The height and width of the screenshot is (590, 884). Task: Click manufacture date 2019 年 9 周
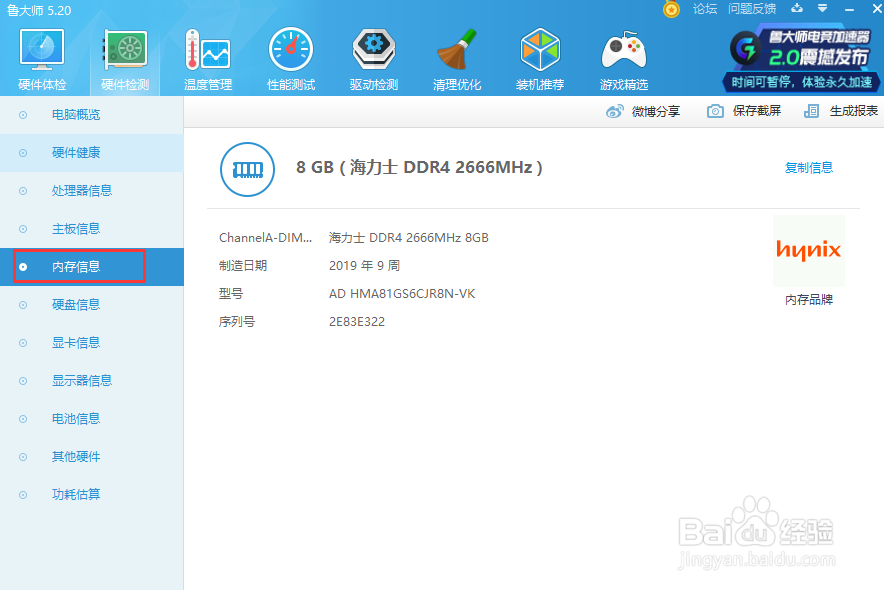pyautogui.click(x=364, y=265)
